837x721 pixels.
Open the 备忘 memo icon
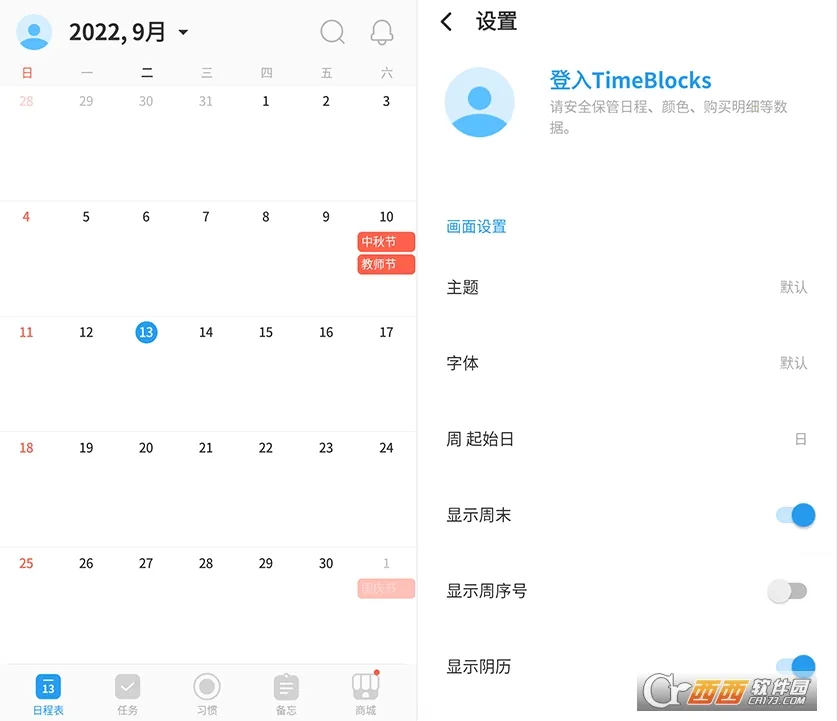point(286,687)
